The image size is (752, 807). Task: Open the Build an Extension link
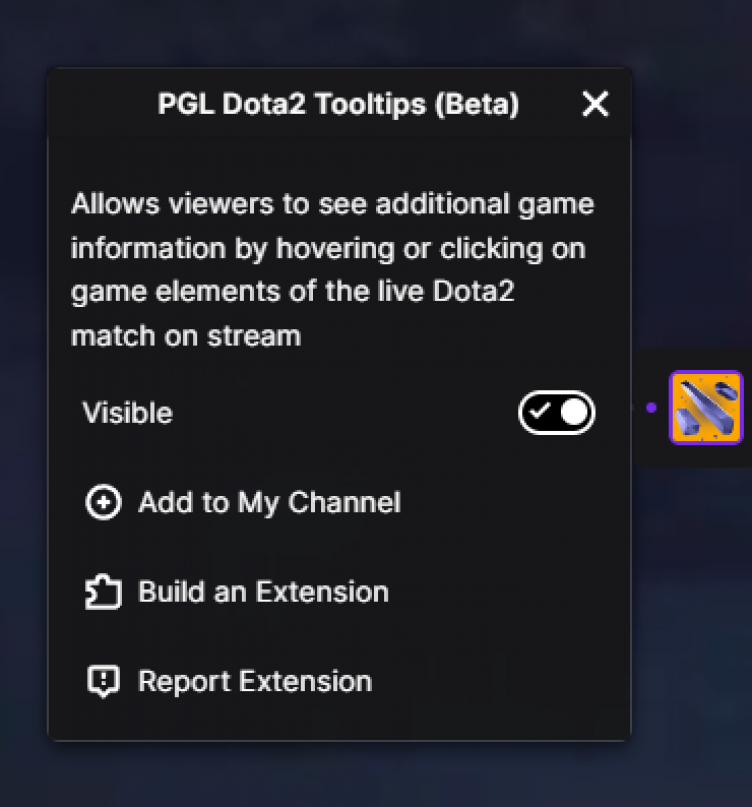click(263, 592)
